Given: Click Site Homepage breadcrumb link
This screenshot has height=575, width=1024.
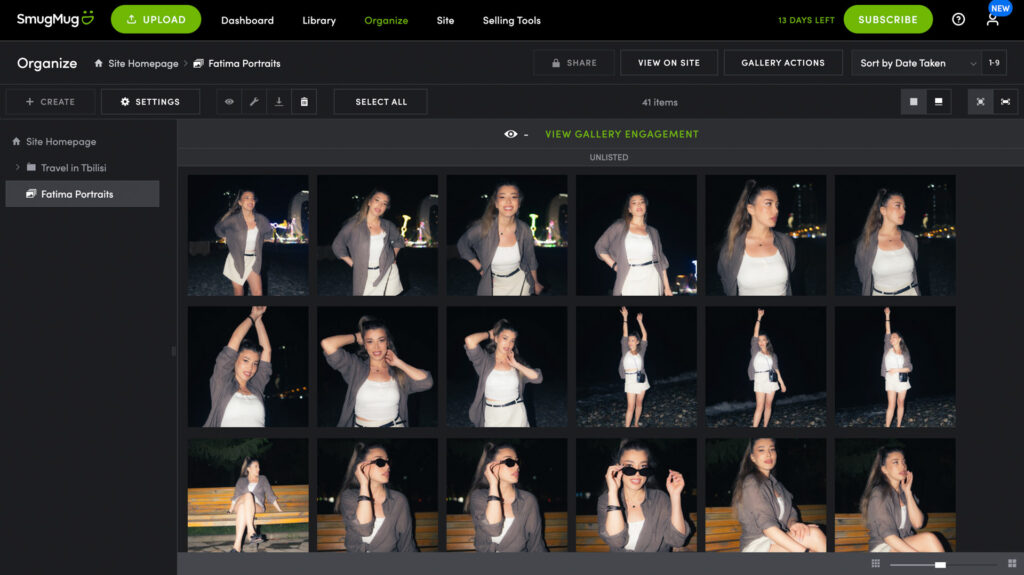Looking at the screenshot, I should 143,63.
